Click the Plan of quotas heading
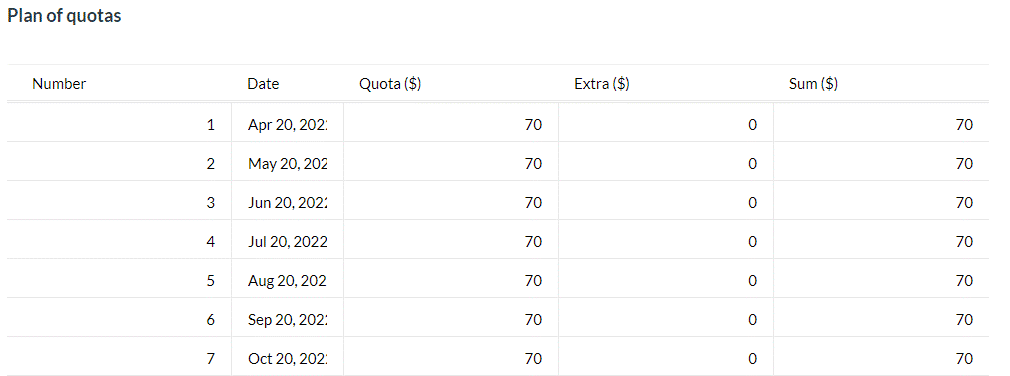Viewport: 1010px width, 376px height. (x=64, y=17)
